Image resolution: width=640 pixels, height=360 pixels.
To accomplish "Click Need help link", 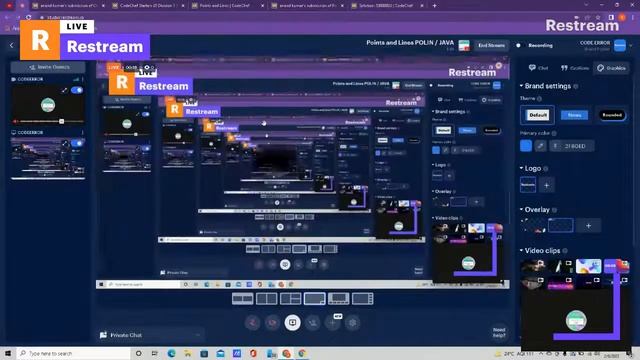I will click(x=499, y=333).
